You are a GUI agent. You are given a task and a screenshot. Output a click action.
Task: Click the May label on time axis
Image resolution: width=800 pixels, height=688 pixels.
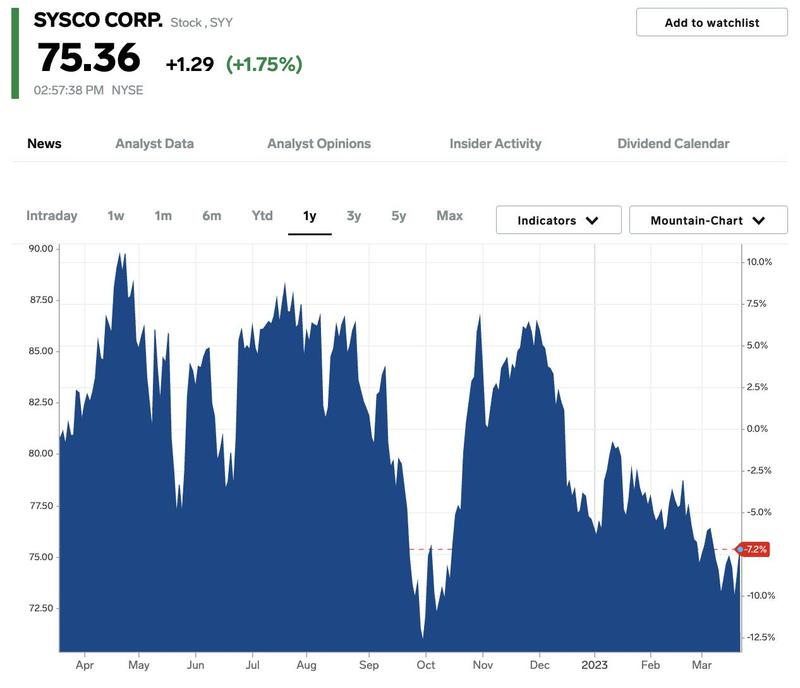[x=139, y=665]
